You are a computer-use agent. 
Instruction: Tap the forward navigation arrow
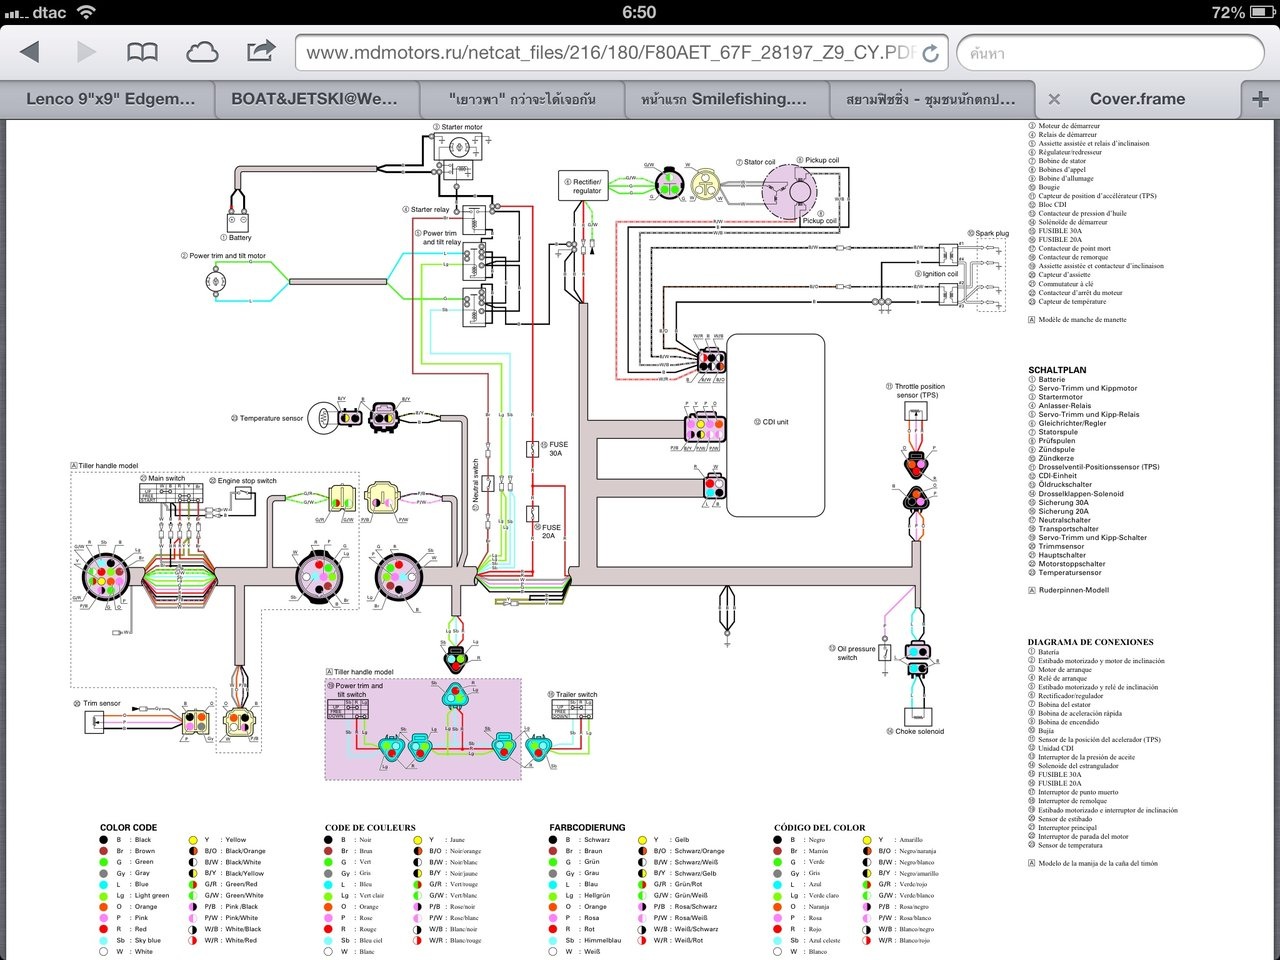[86, 52]
